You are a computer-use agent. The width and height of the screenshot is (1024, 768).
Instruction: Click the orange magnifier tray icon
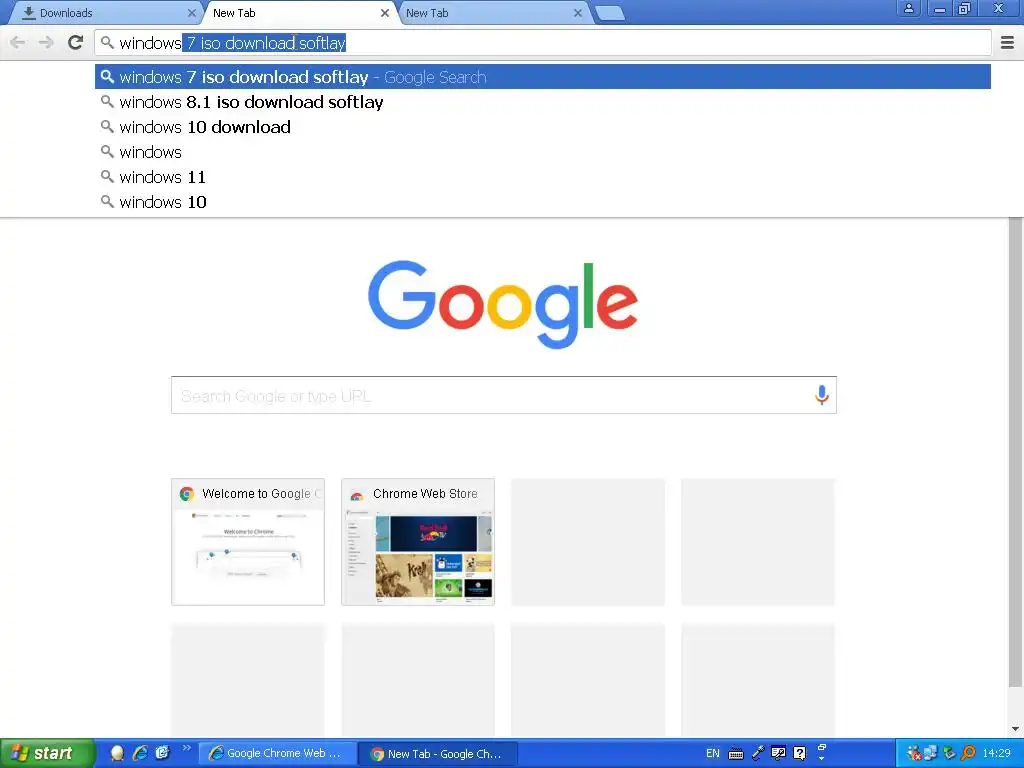coord(968,754)
